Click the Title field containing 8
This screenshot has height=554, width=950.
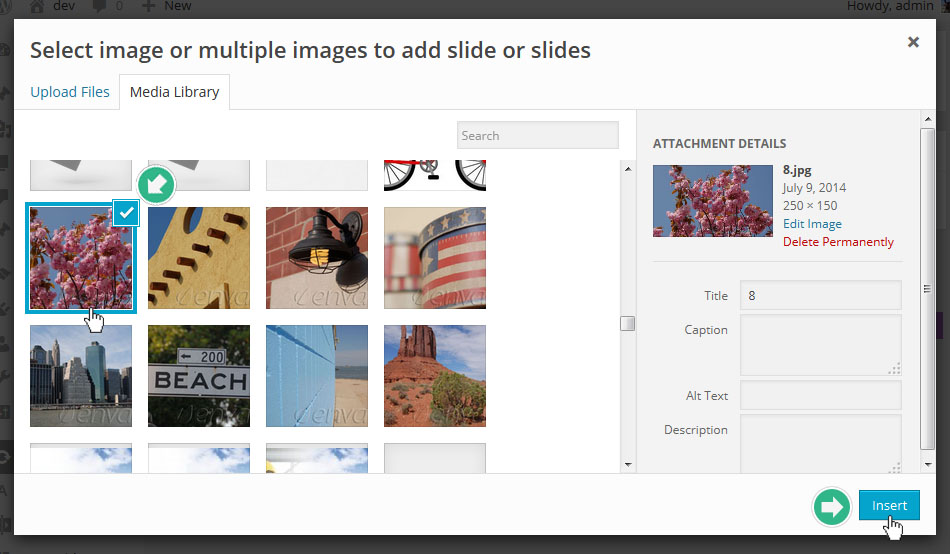(x=820, y=295)
